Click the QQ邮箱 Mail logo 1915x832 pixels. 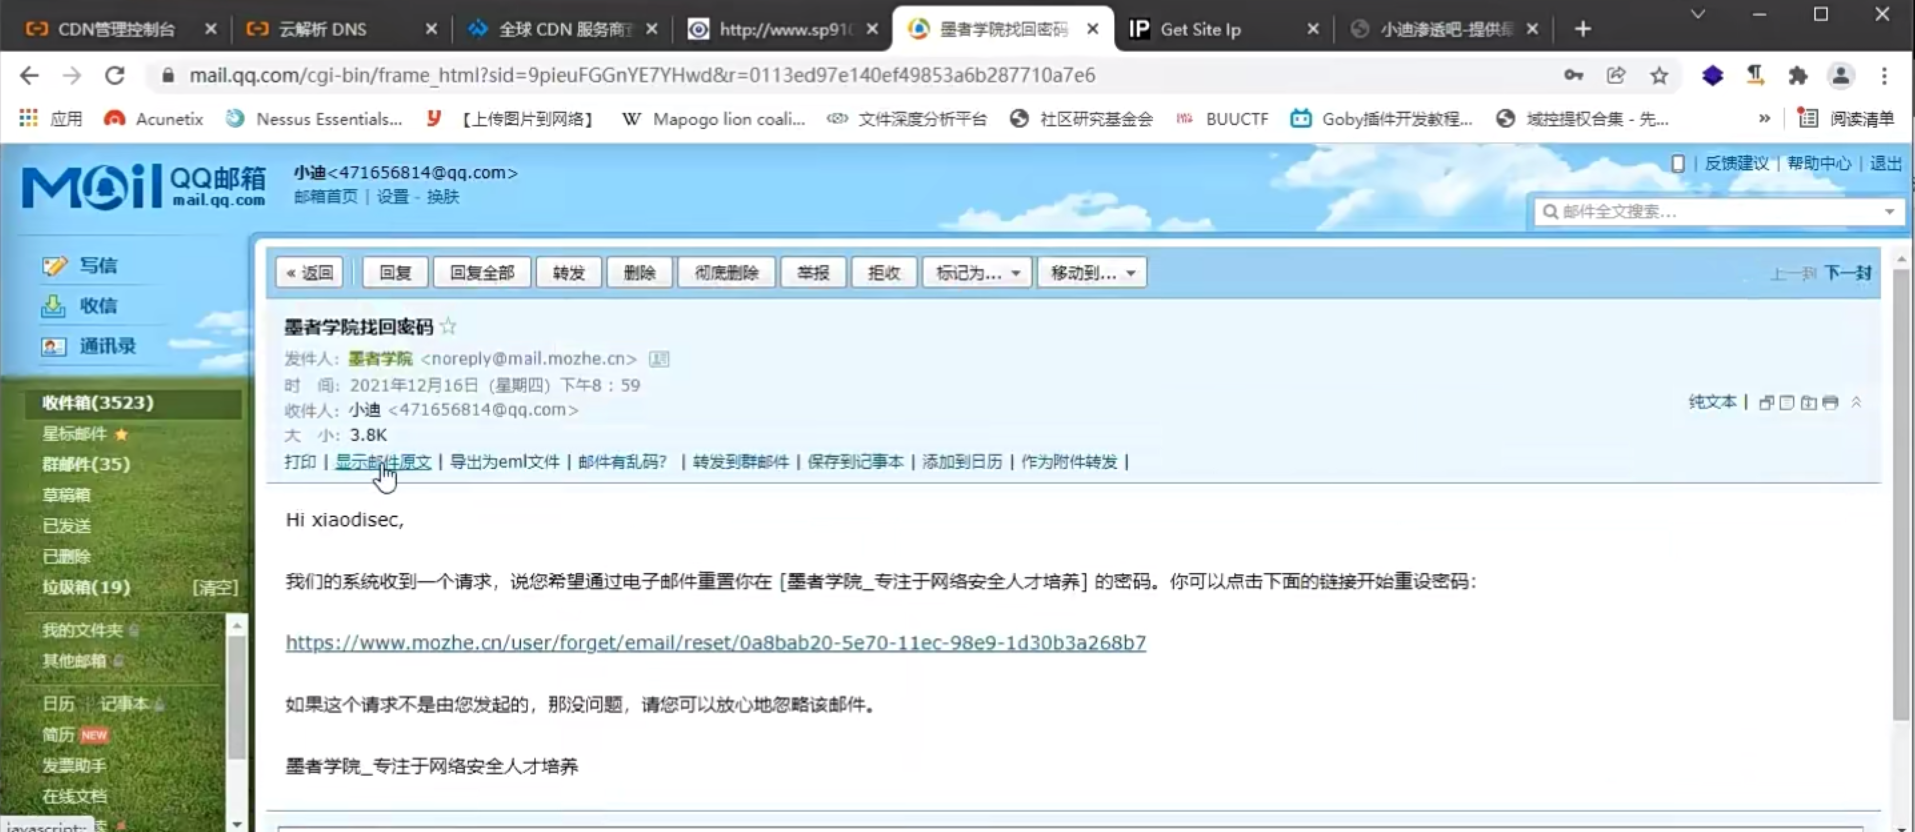point(144,186)
